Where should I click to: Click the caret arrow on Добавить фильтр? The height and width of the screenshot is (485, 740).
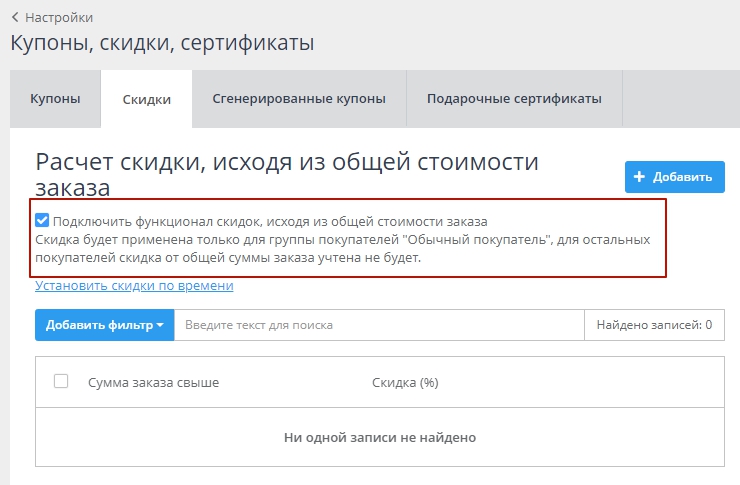click(x=160, y=326)
